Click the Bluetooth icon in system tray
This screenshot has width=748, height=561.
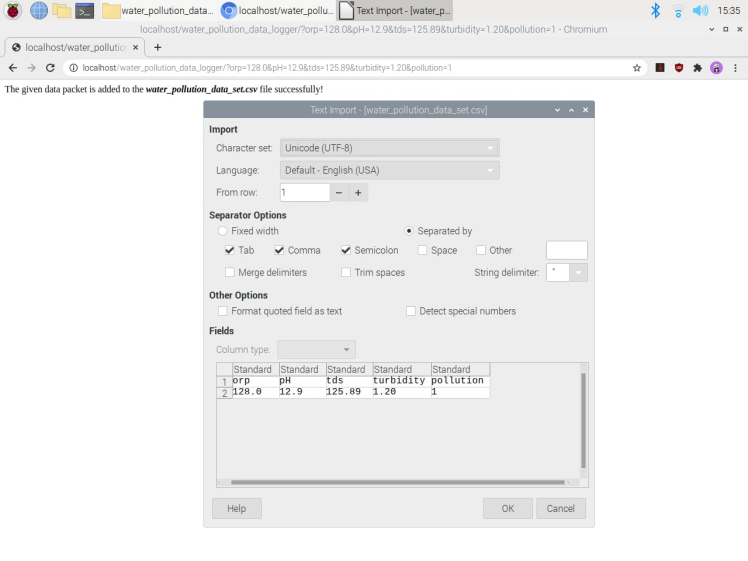(x=656, y=11)
